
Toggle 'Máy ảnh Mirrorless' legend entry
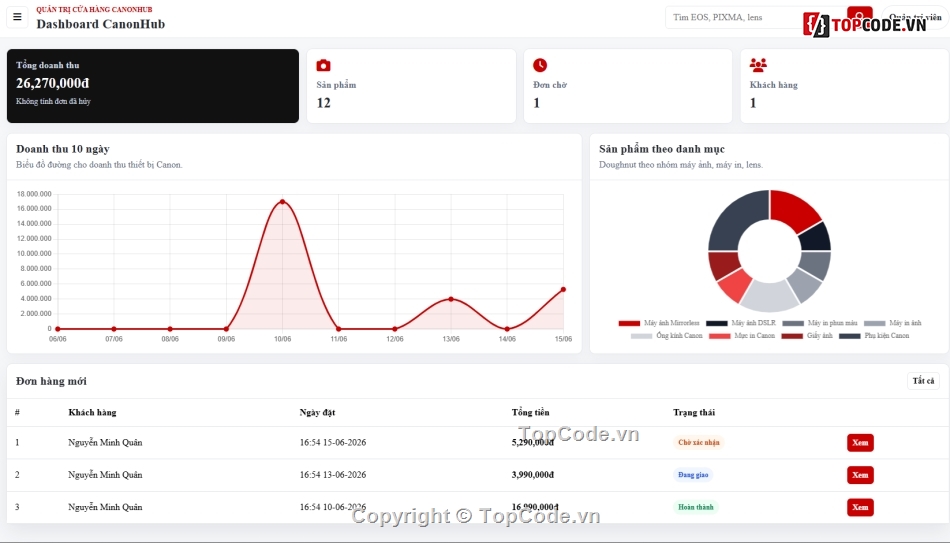point(659,323)
